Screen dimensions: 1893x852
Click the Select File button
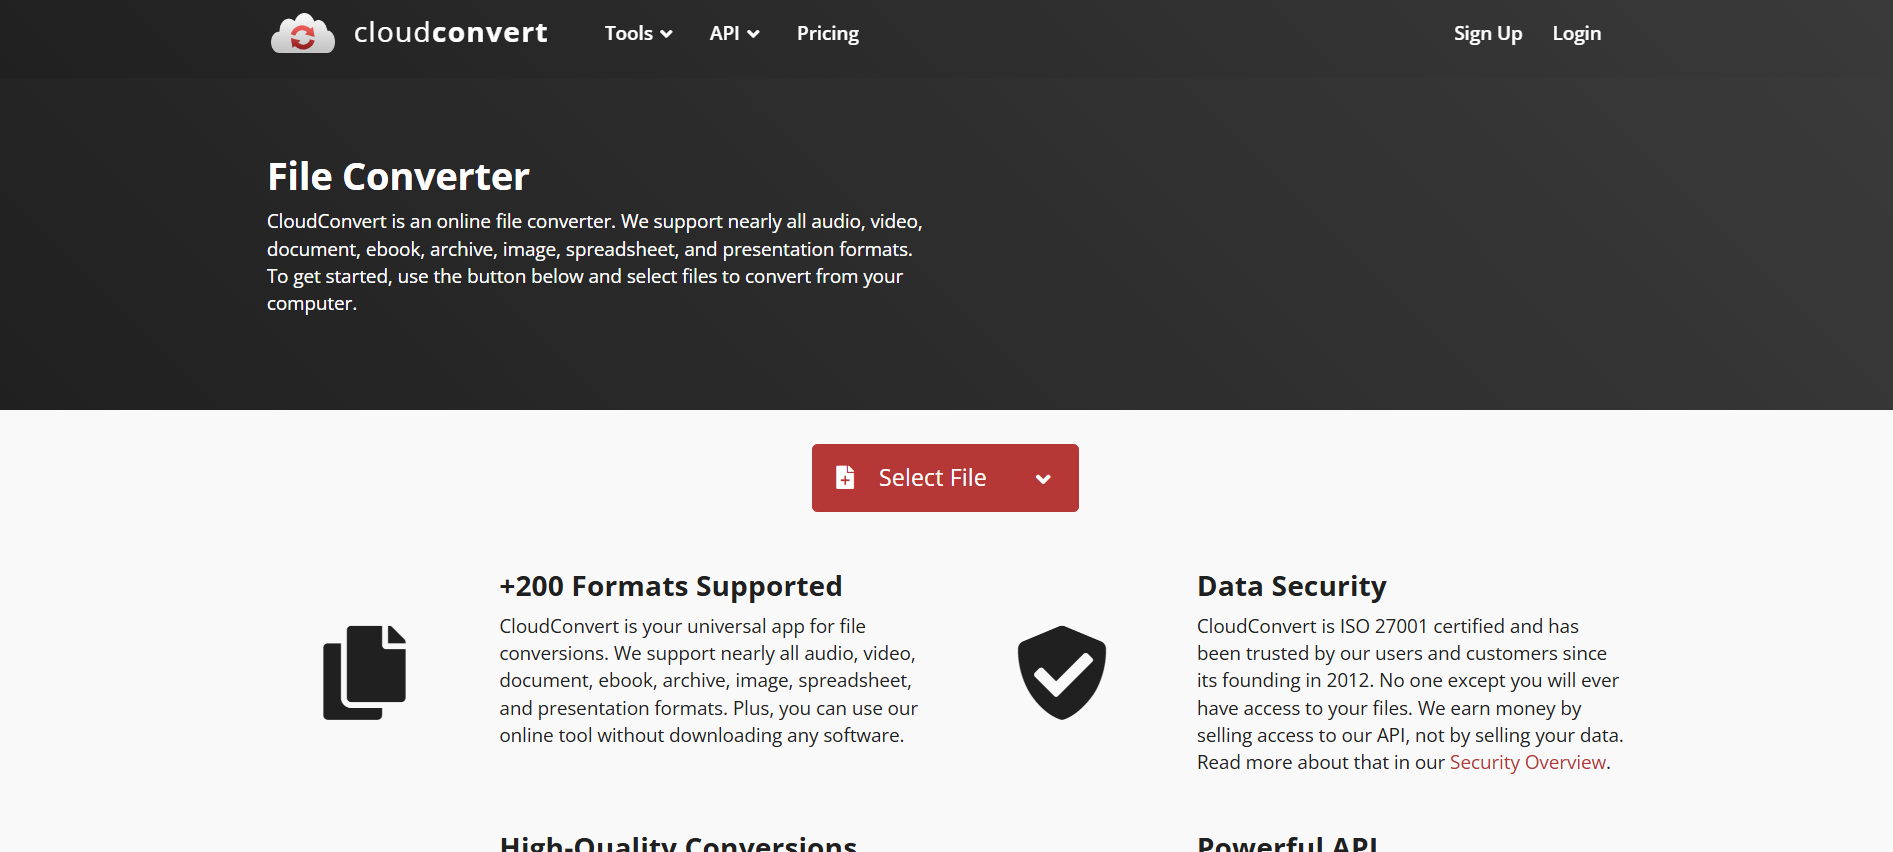(x=945, y=478)
